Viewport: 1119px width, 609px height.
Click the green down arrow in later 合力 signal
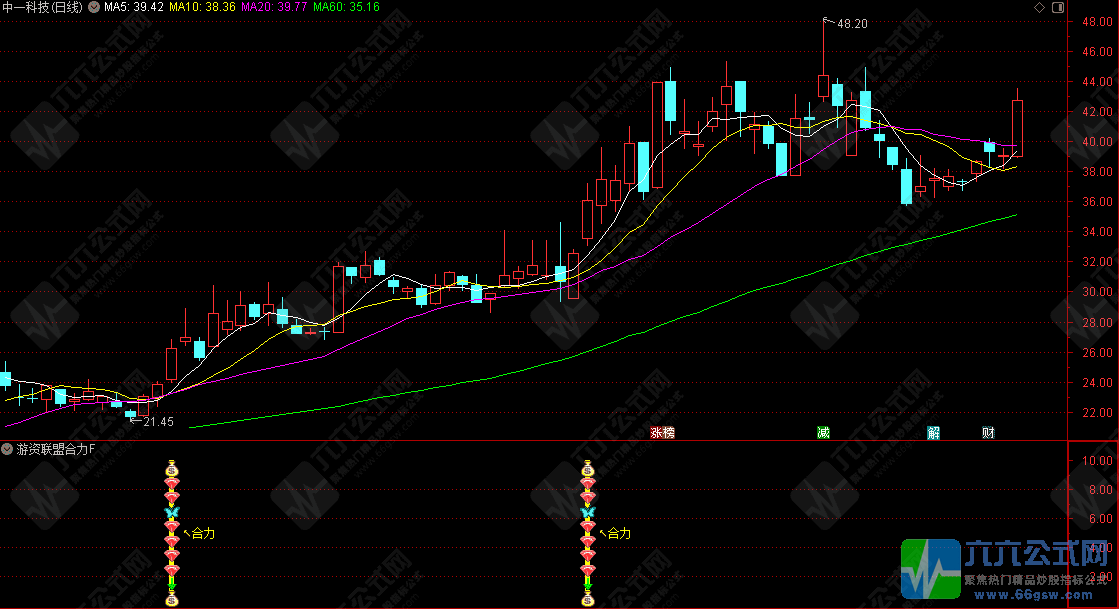(x=587, y=584)
